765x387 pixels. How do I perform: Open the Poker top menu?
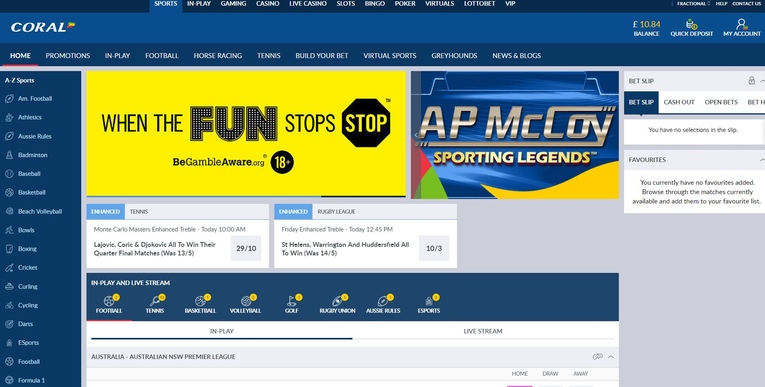(x=405, y=4)
